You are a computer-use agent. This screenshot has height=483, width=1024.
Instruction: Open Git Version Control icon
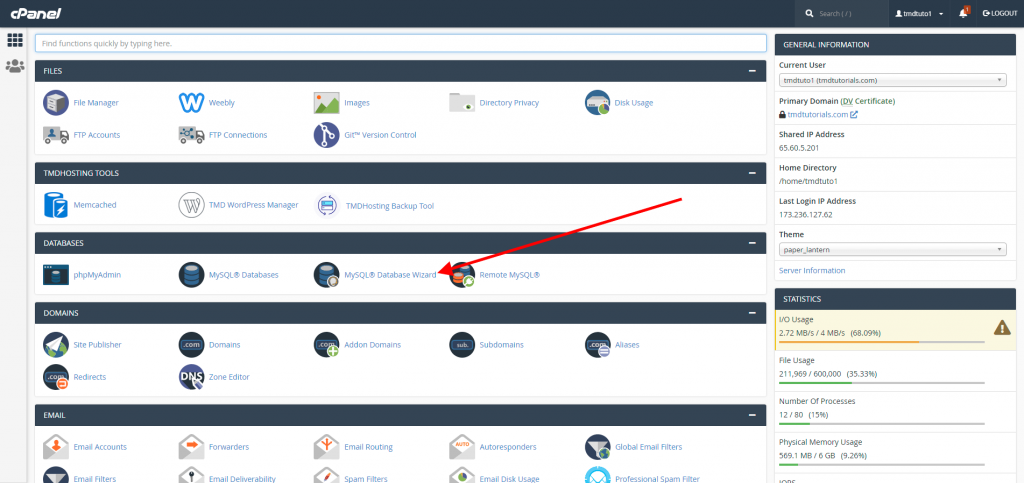(327, 135)
